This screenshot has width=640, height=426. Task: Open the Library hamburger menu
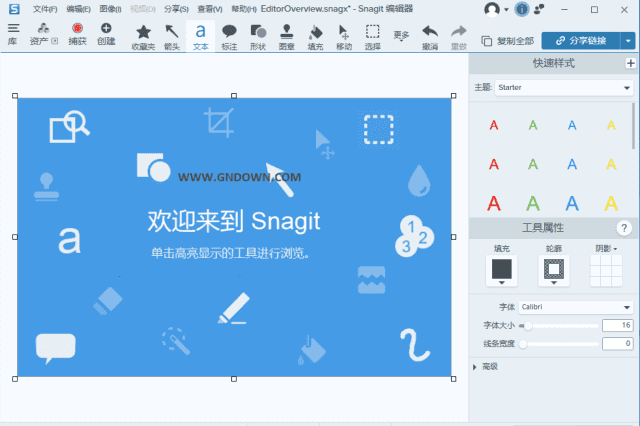pyautogui.click(x=13, y=33)
